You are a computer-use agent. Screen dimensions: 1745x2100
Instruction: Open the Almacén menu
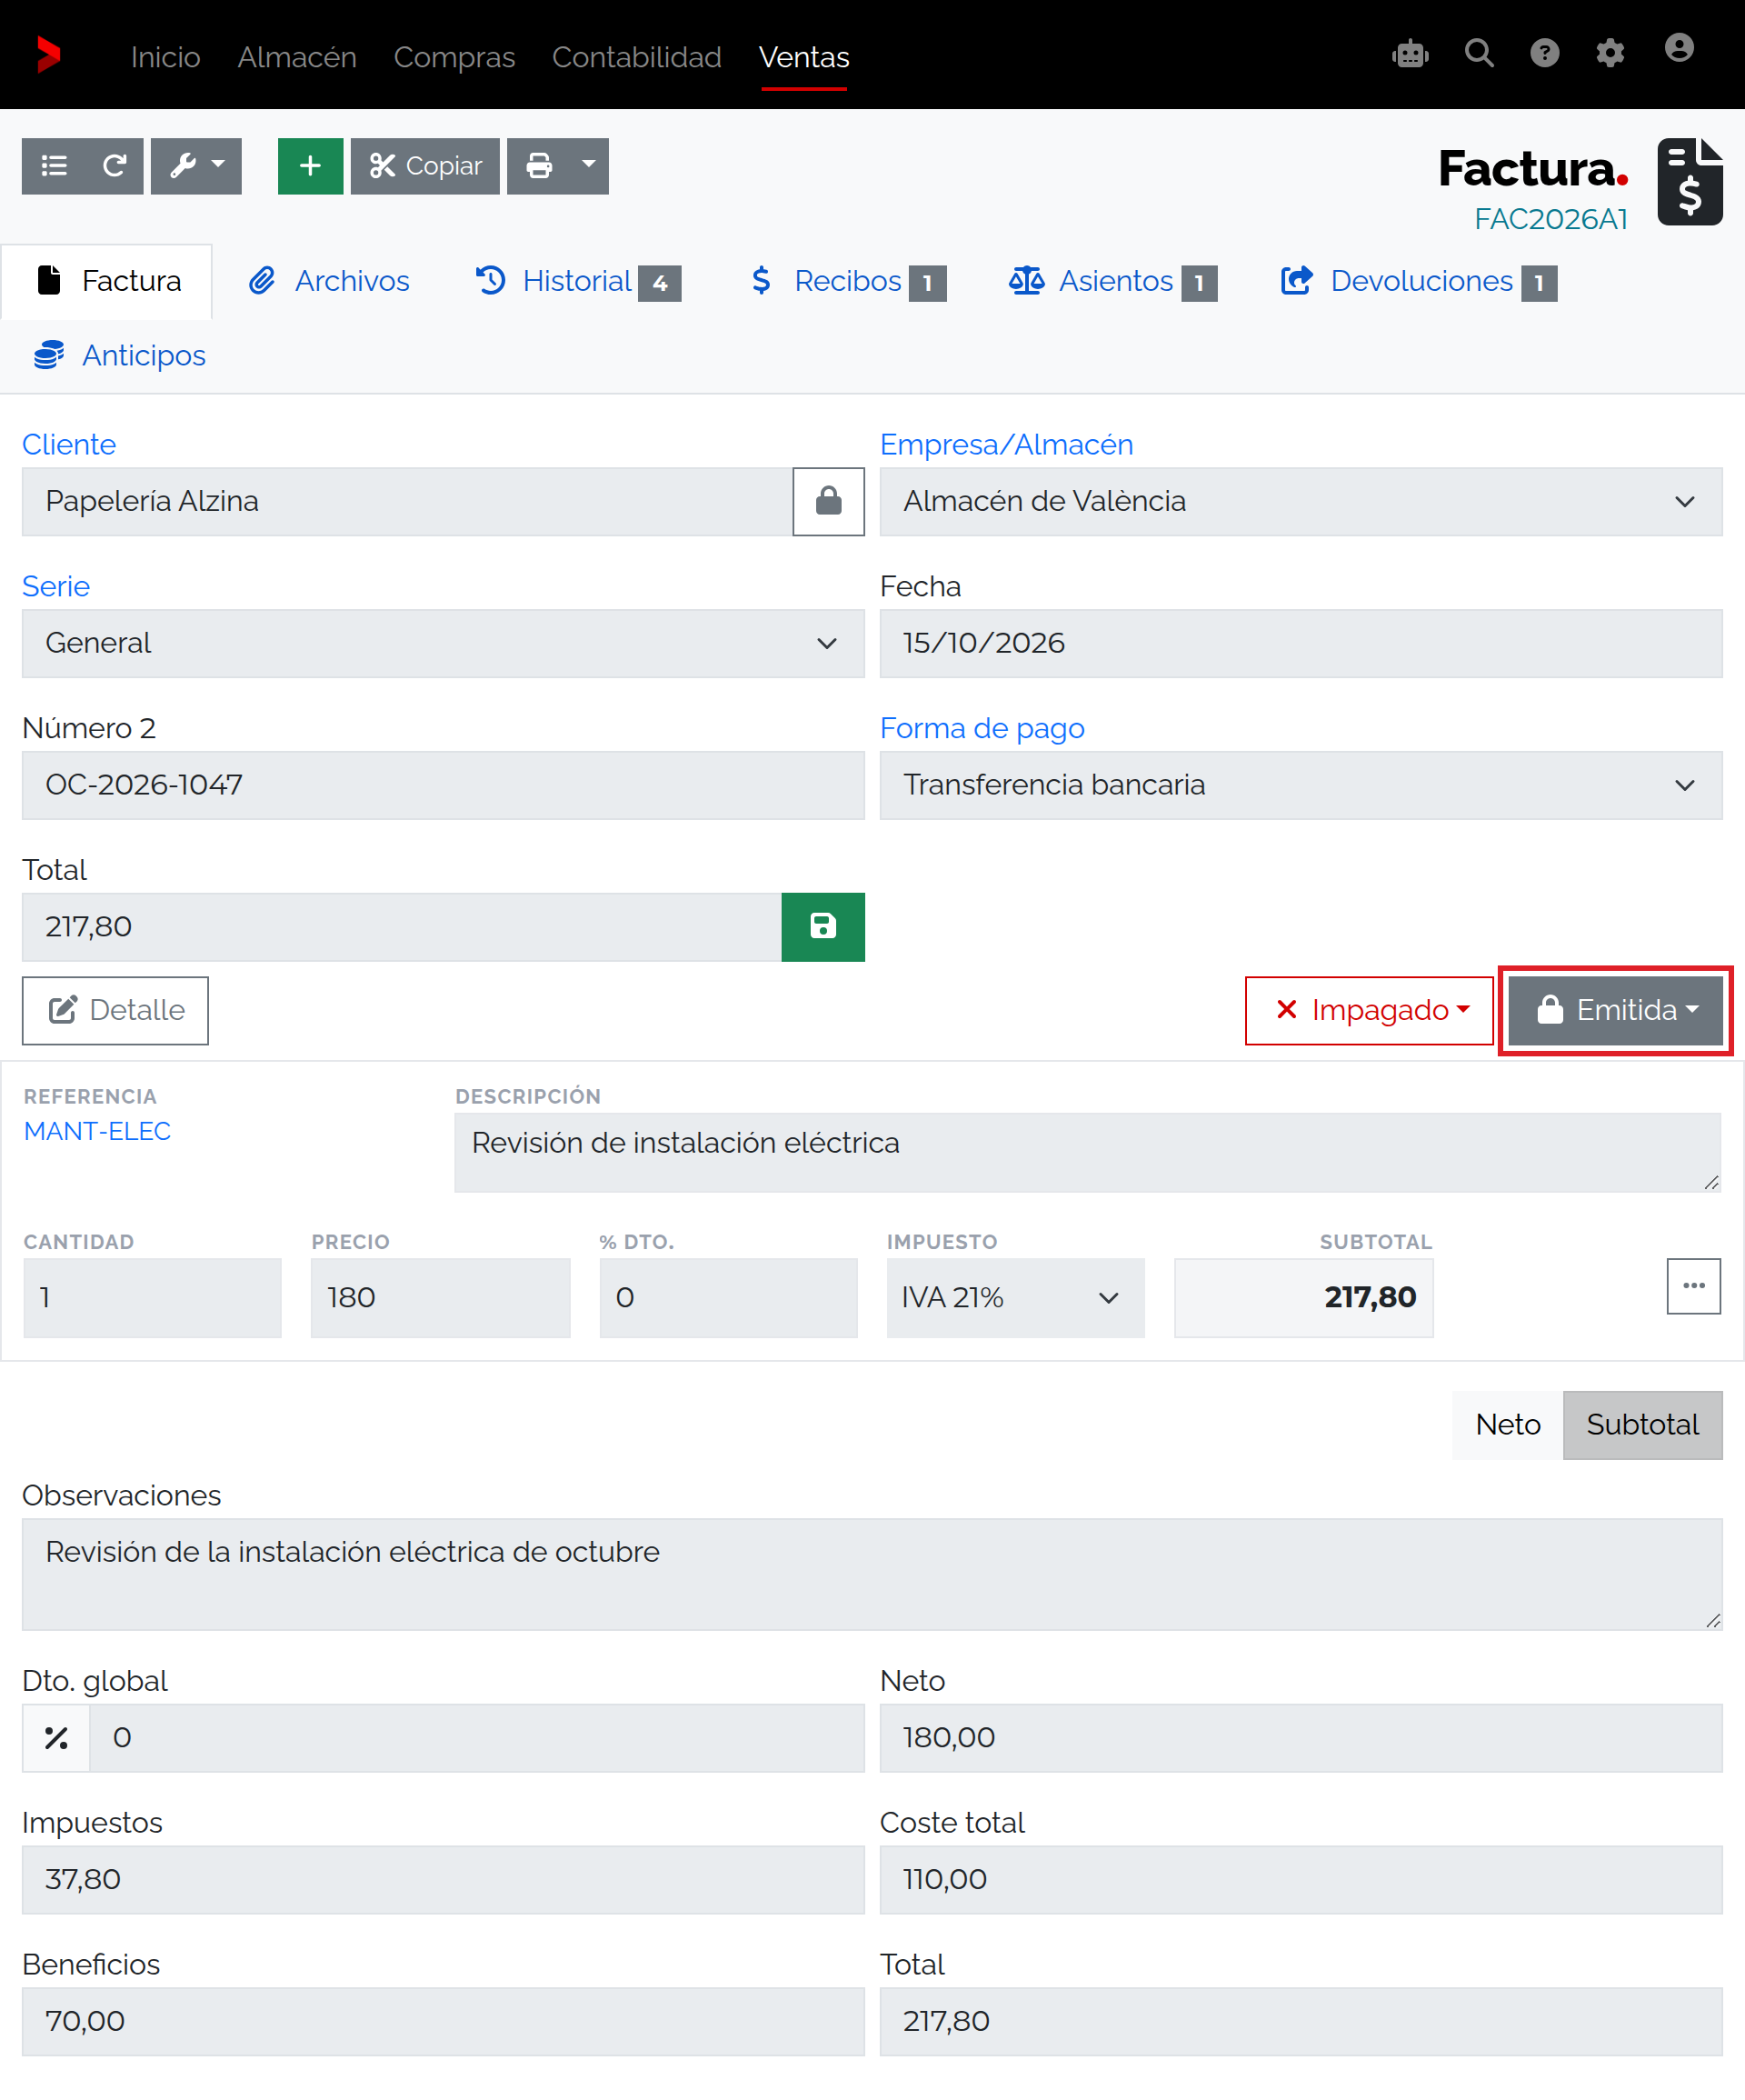[297, 57]
